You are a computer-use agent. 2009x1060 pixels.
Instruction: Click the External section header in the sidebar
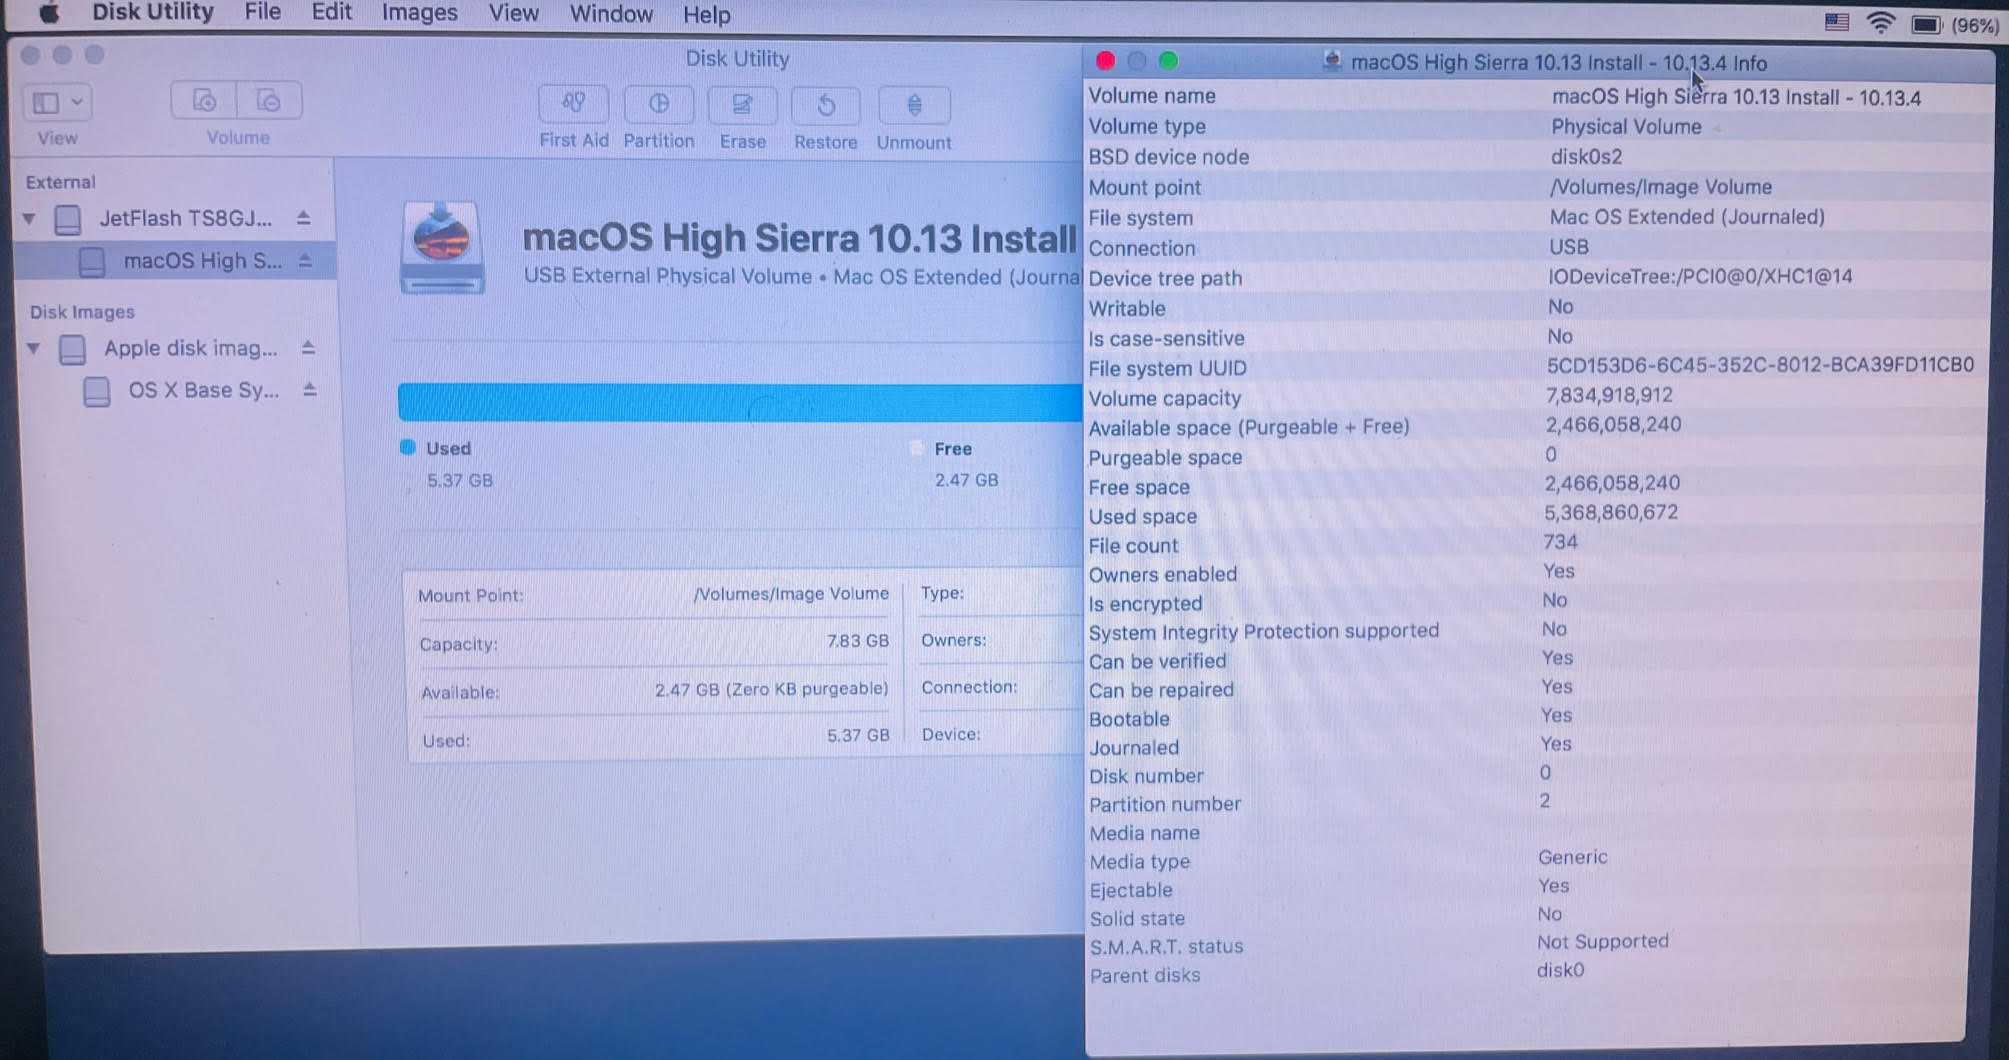pos(60,182)
